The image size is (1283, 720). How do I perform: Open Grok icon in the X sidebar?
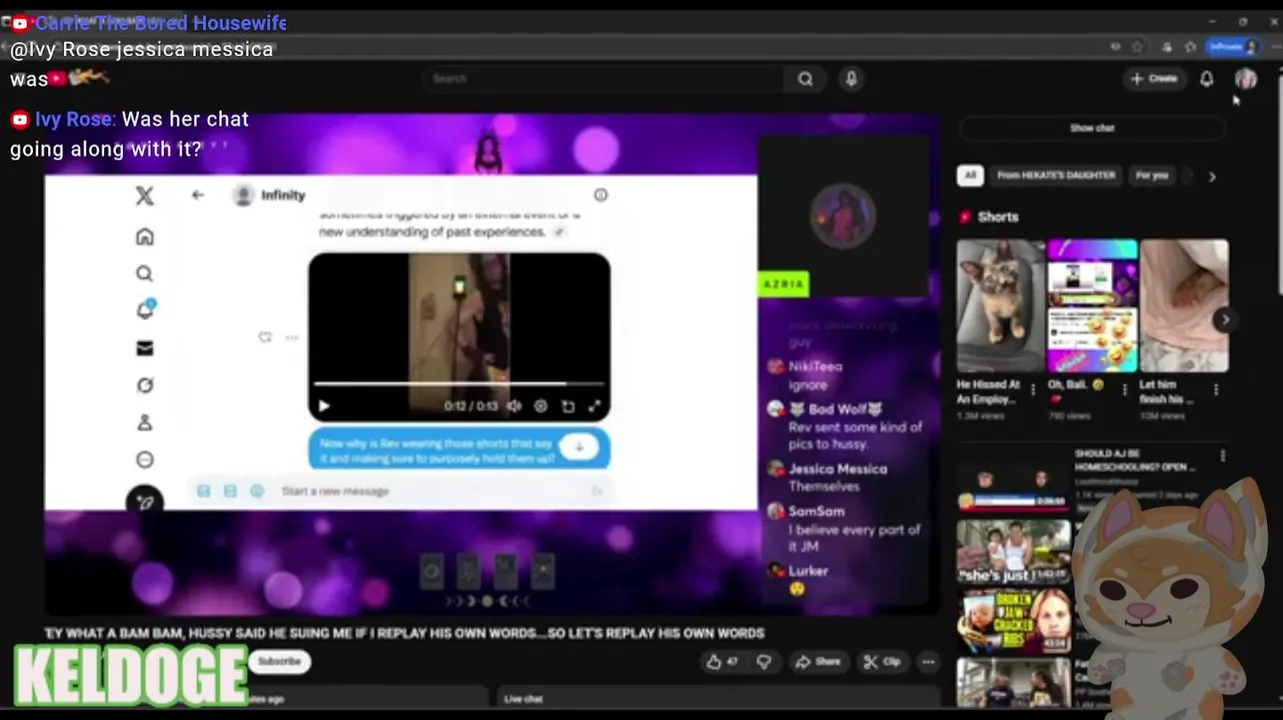[145, 385]
